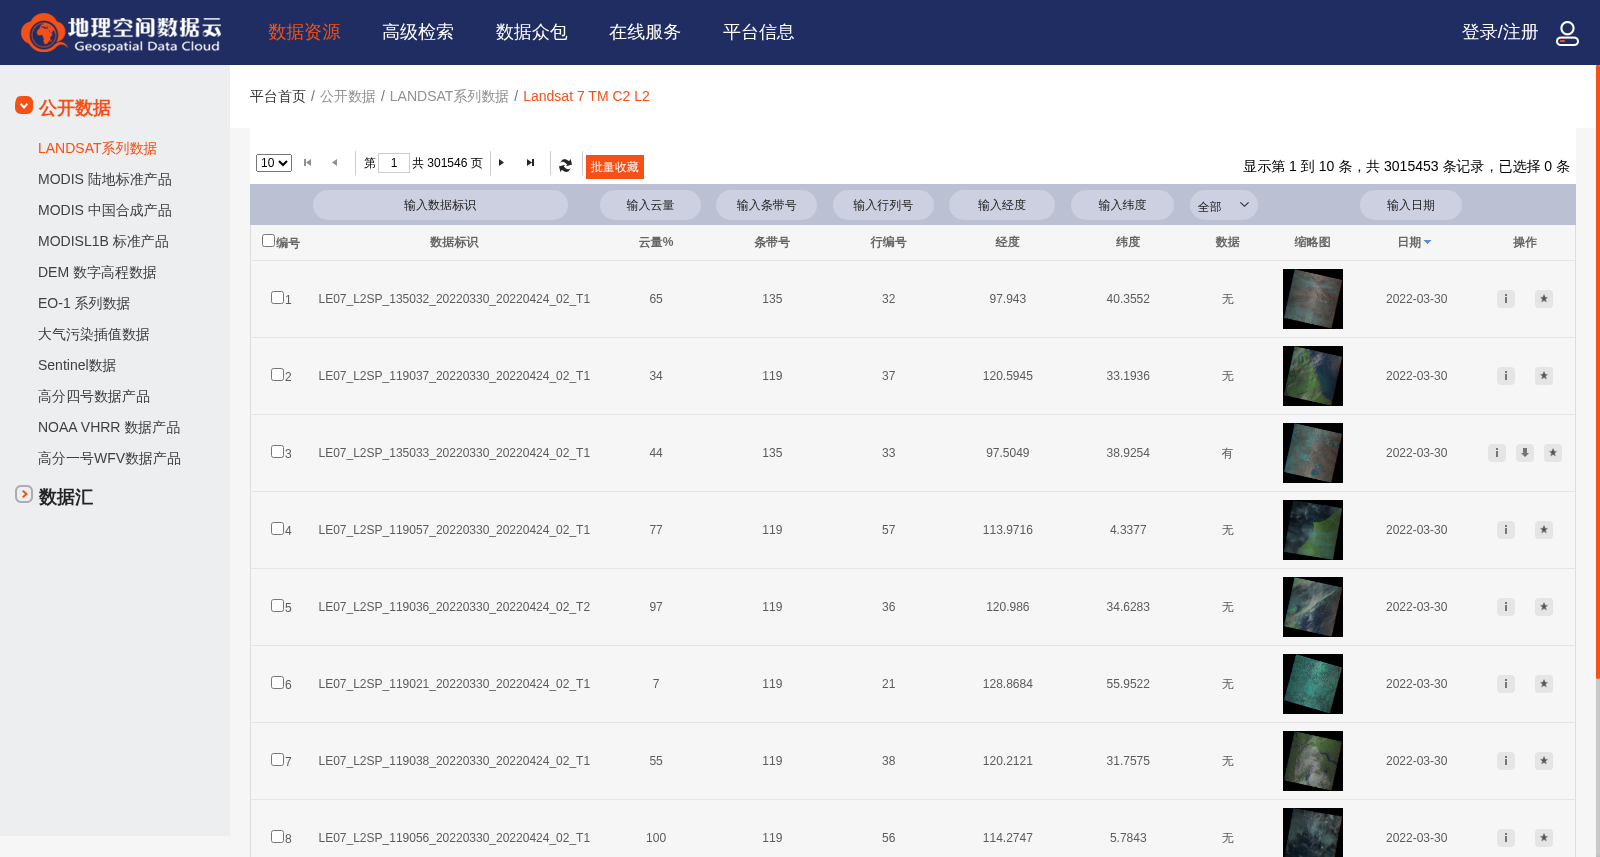This screenshot has width=1600, height=857.
Task: Open 高分四号数据产品 in sidebar
Action: [94, 396]
